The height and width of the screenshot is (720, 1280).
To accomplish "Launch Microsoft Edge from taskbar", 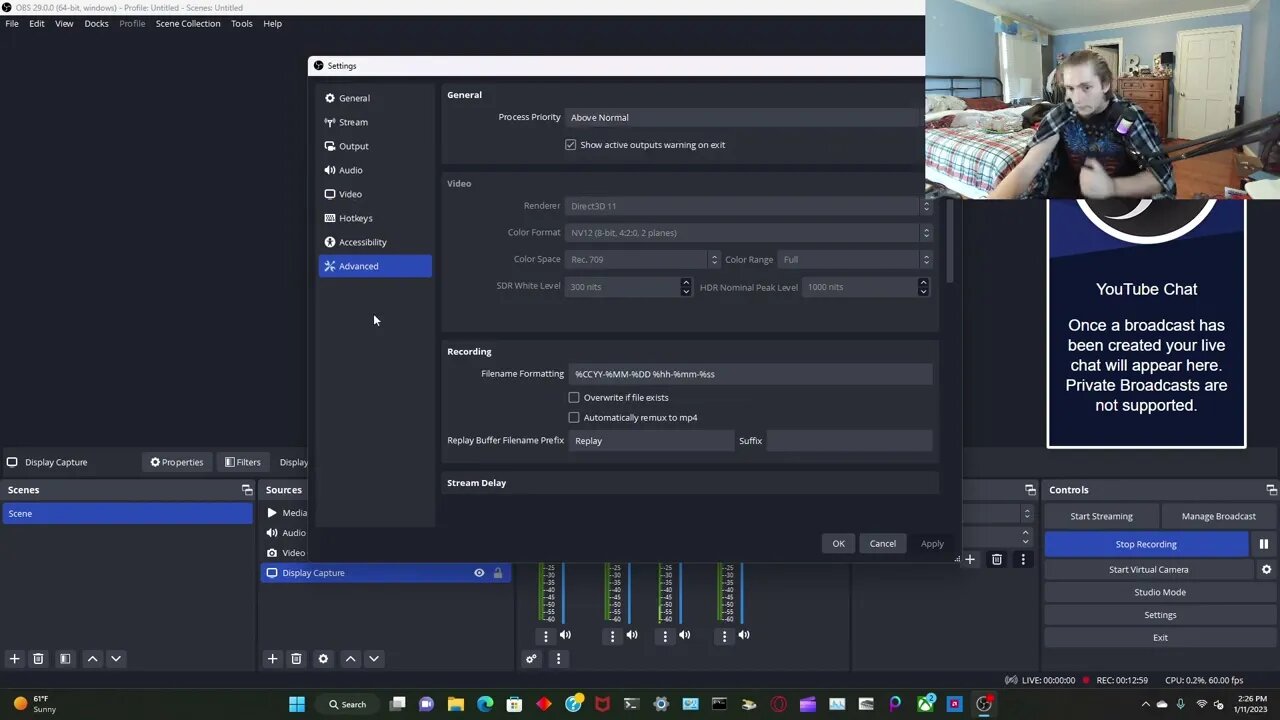I will [485, 704].
